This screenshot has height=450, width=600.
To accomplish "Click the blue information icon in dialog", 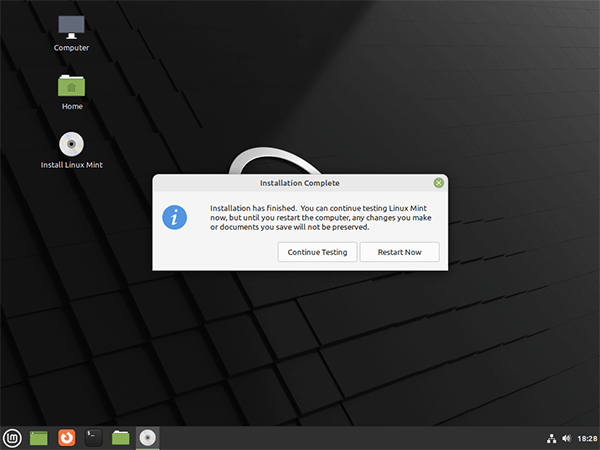I will (175, 216).
